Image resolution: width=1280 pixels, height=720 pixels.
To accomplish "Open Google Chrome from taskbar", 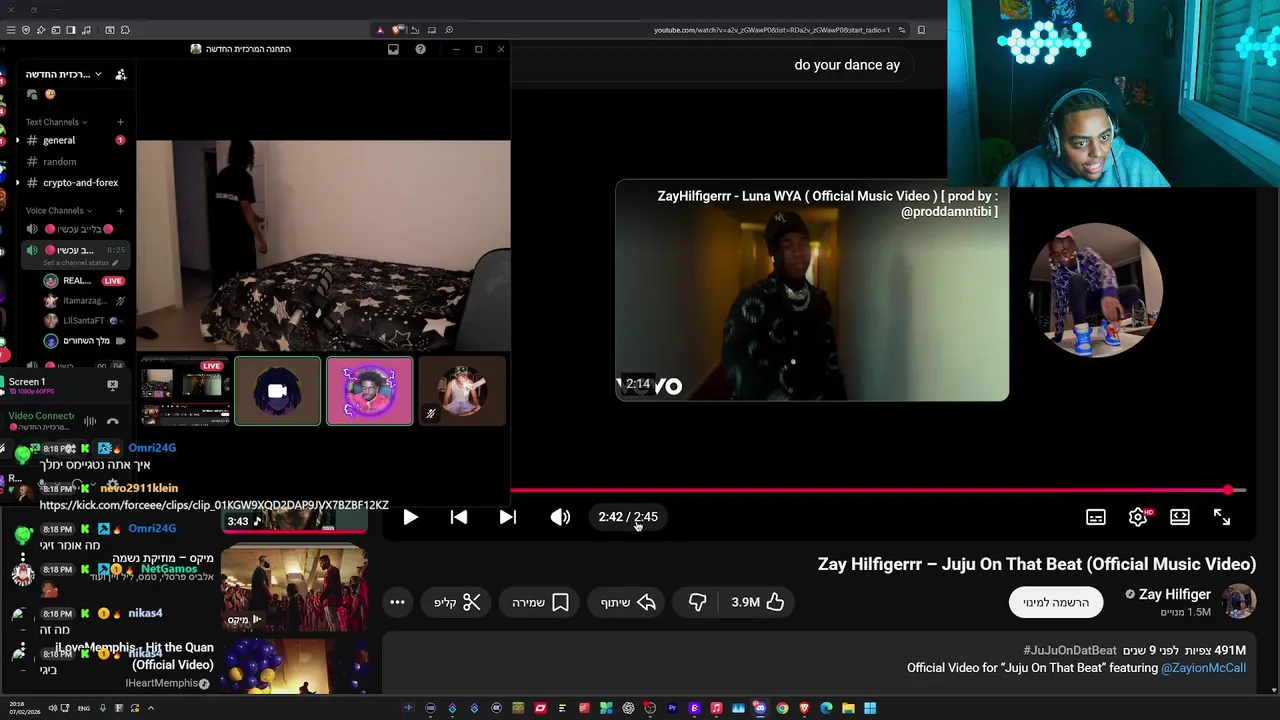I will [x=782, y=708].
